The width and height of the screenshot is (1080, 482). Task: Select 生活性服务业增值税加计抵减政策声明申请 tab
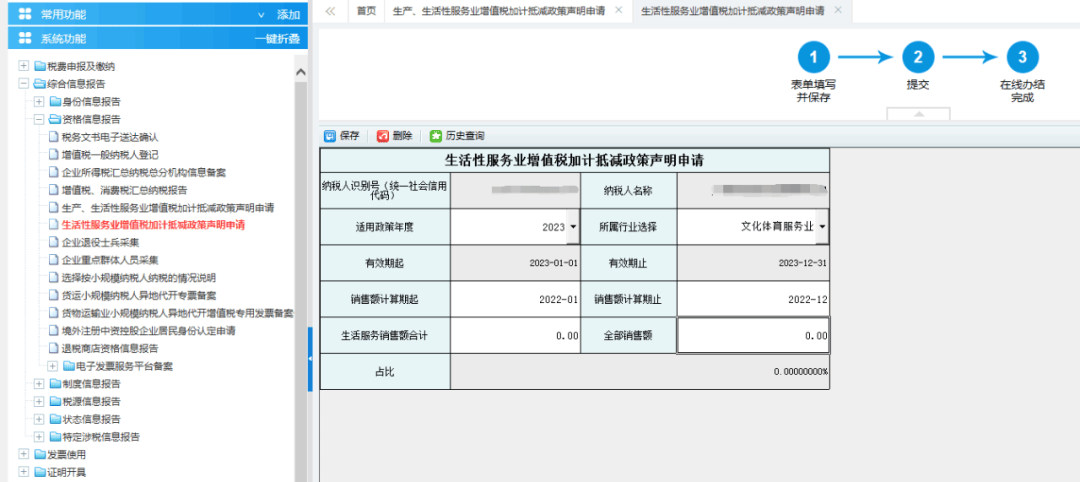coord(732,11)
